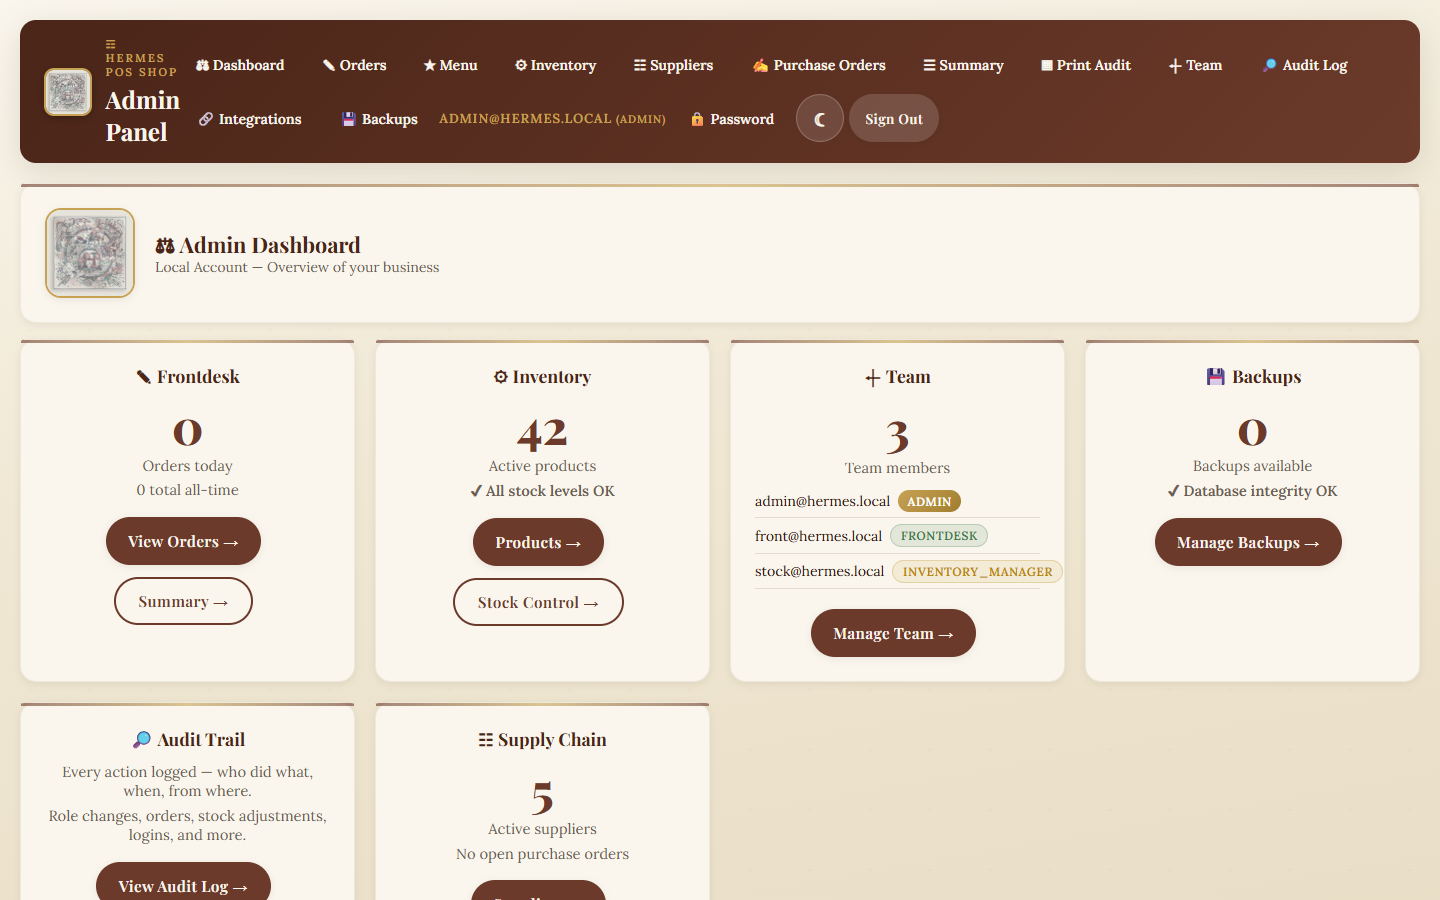Viewport: 1440px width, 900px height.
Task: Open the Dashboard nav item
Action: click(x=240, y=65)
